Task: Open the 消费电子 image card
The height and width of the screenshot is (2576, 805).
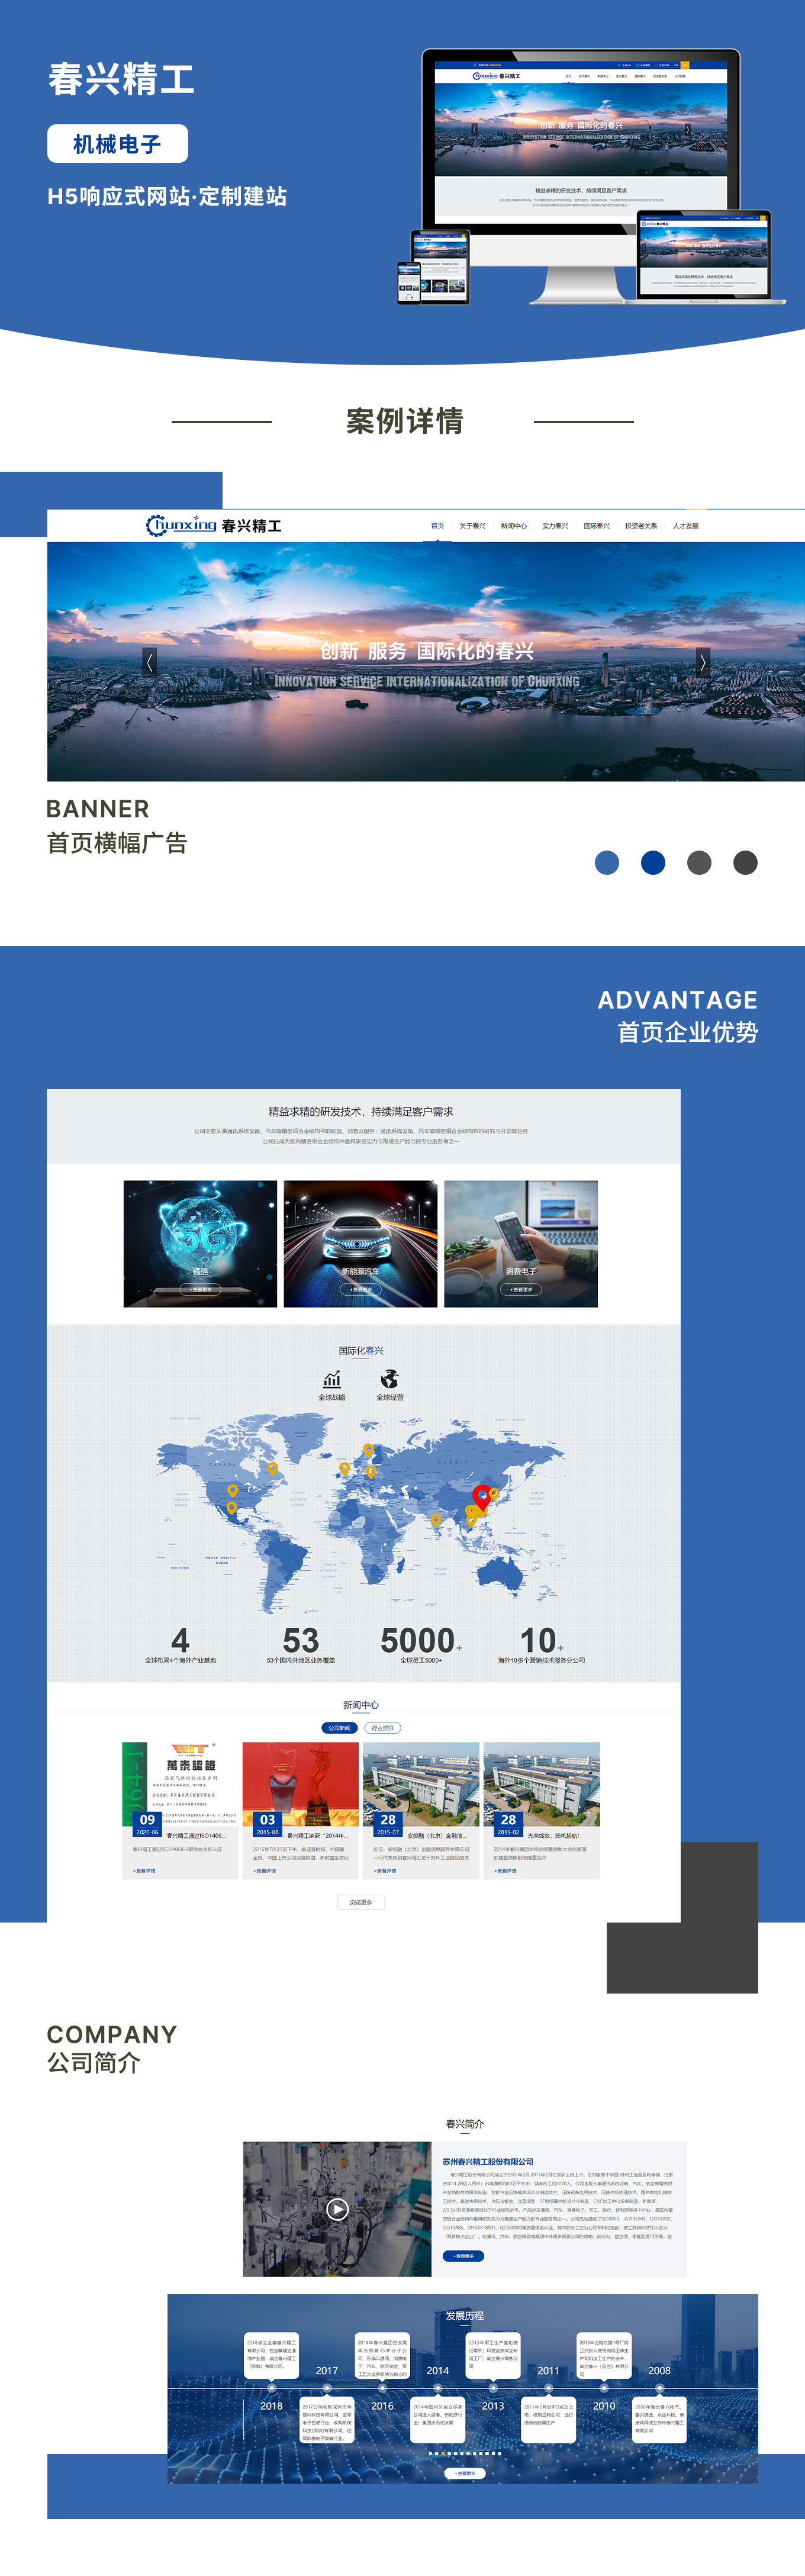Action: [x=521, y=1243]
